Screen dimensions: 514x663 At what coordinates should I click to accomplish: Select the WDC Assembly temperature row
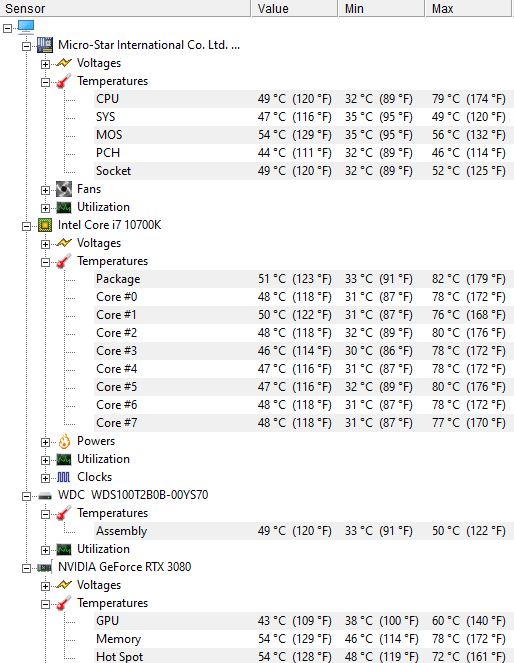tap(302, 531)
